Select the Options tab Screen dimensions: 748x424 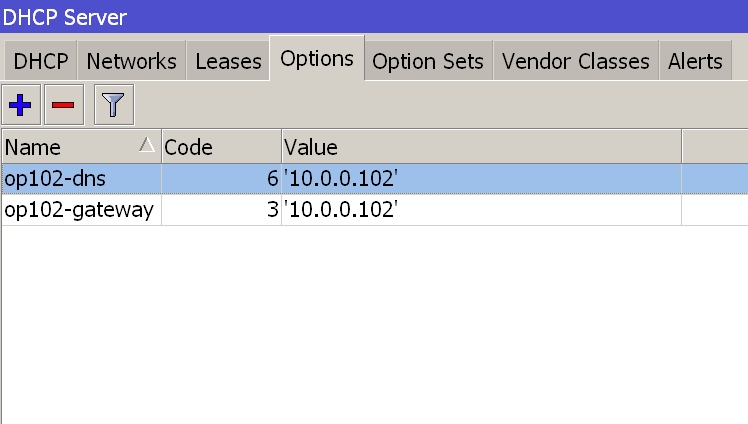click(x=317, y=59)
